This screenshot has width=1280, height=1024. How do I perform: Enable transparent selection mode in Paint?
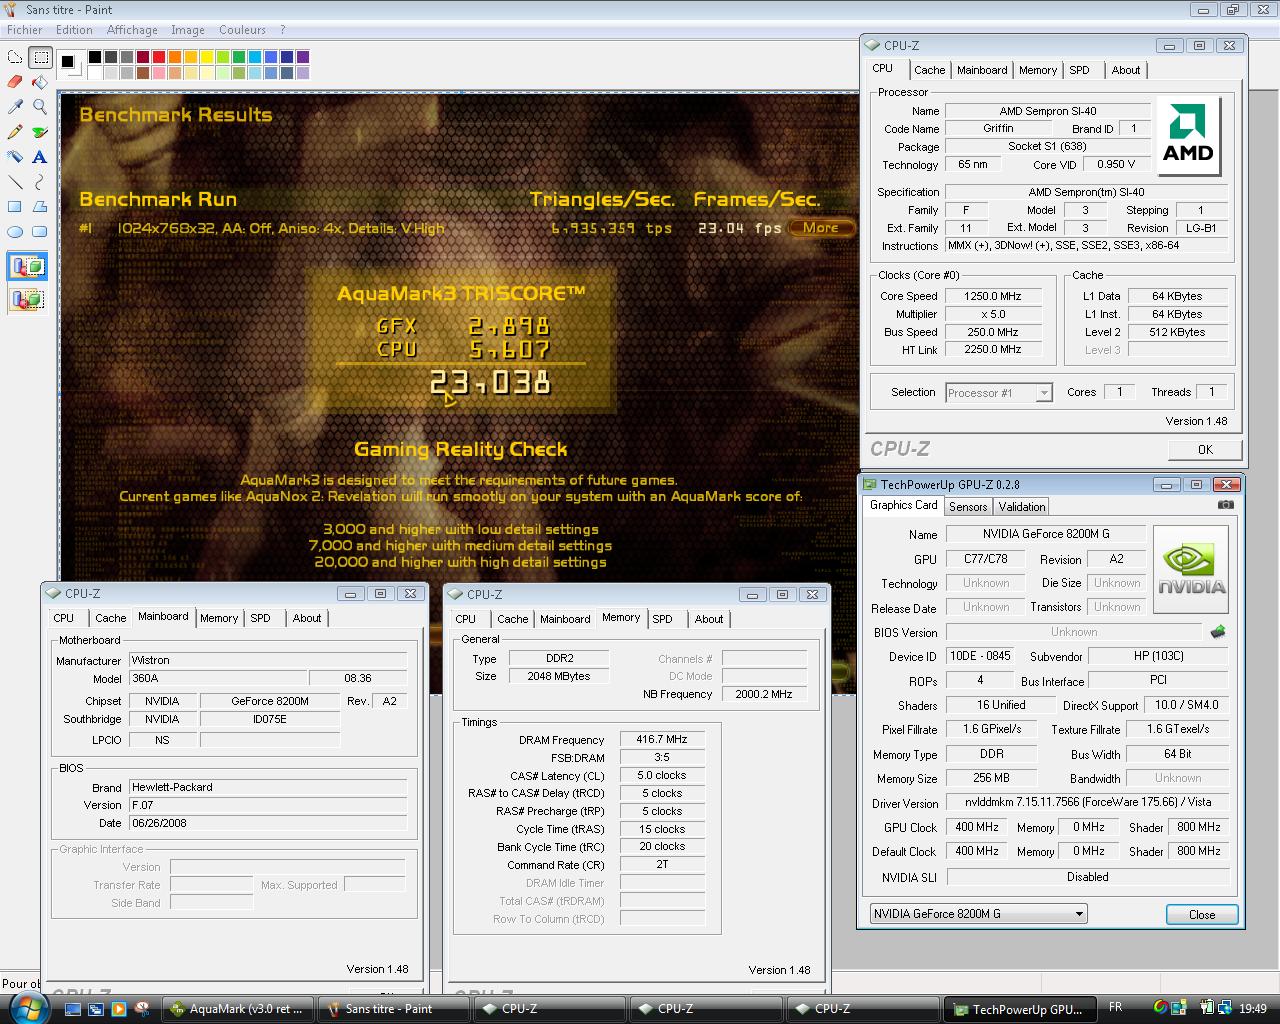coord(28,298)
